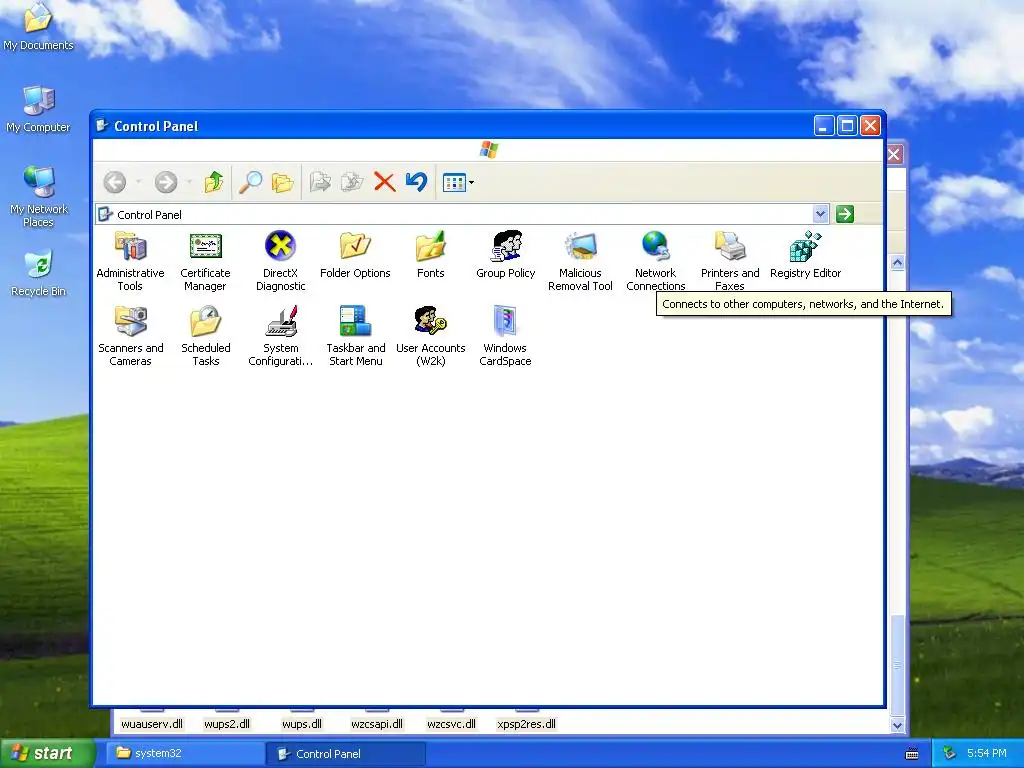Select wuauserv.dll in system32 window
The image size is (1024, 768).
coord(152,724)
